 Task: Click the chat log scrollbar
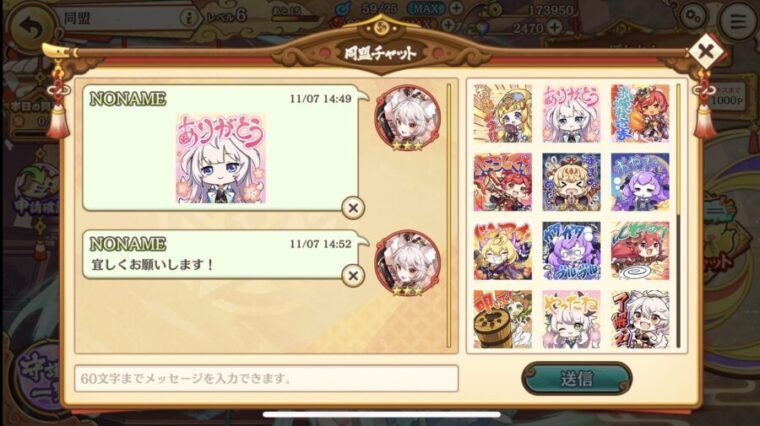pyautogui.click(x=449, y=216)
